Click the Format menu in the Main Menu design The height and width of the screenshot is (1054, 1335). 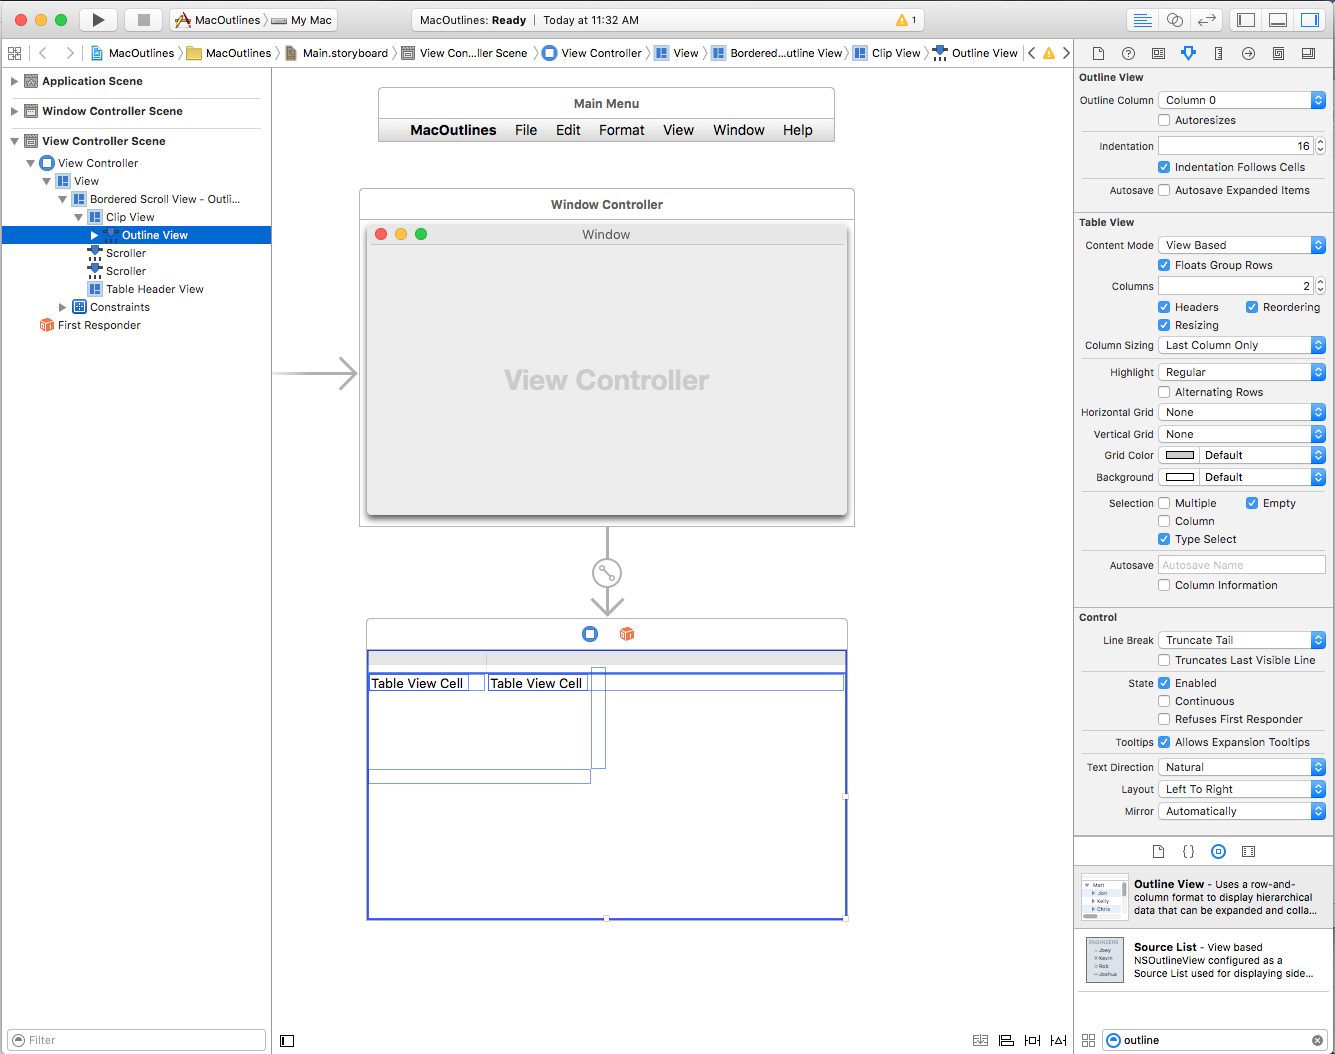pyautogui.click(x=621, y=130)
